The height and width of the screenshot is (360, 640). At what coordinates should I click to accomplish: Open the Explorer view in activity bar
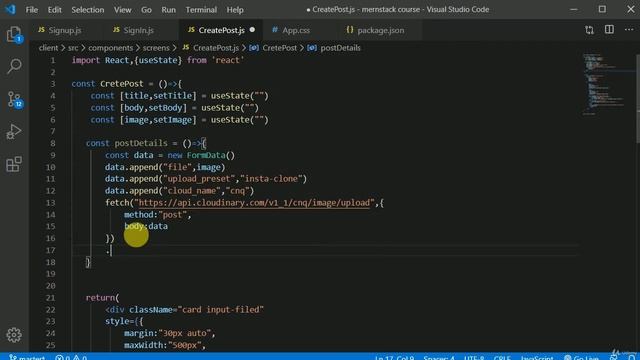14,34
